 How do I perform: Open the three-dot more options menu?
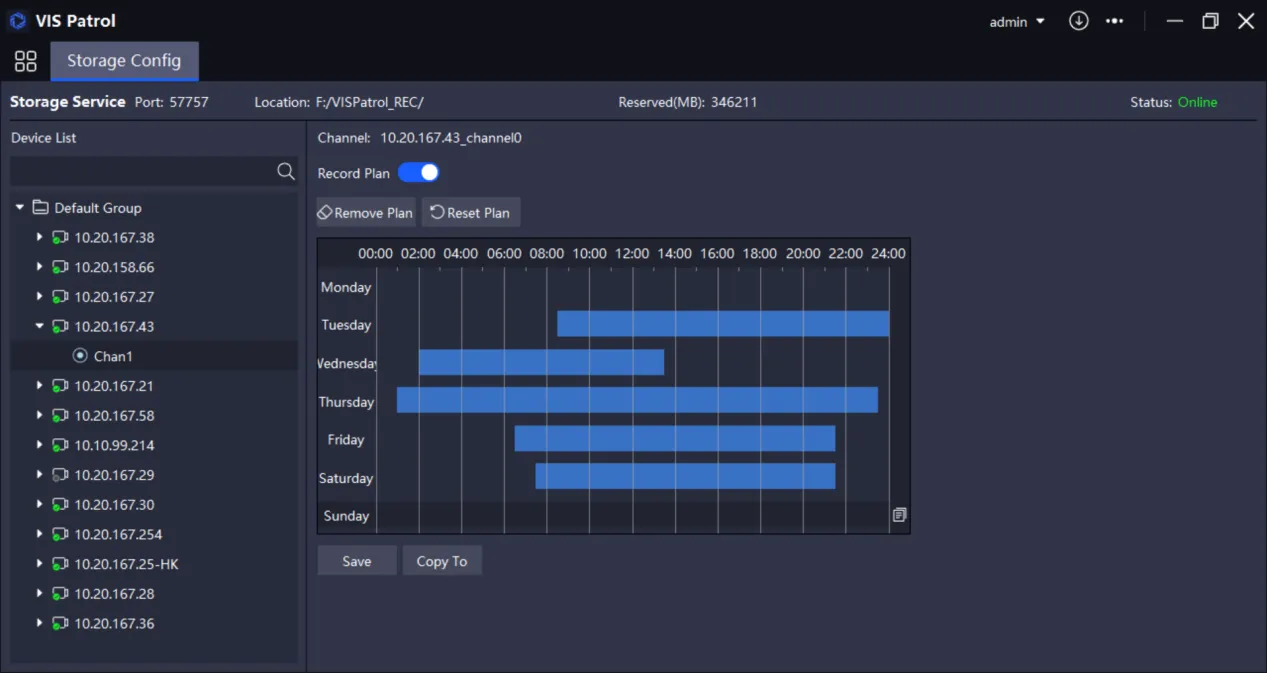[x=1114, y=21]
